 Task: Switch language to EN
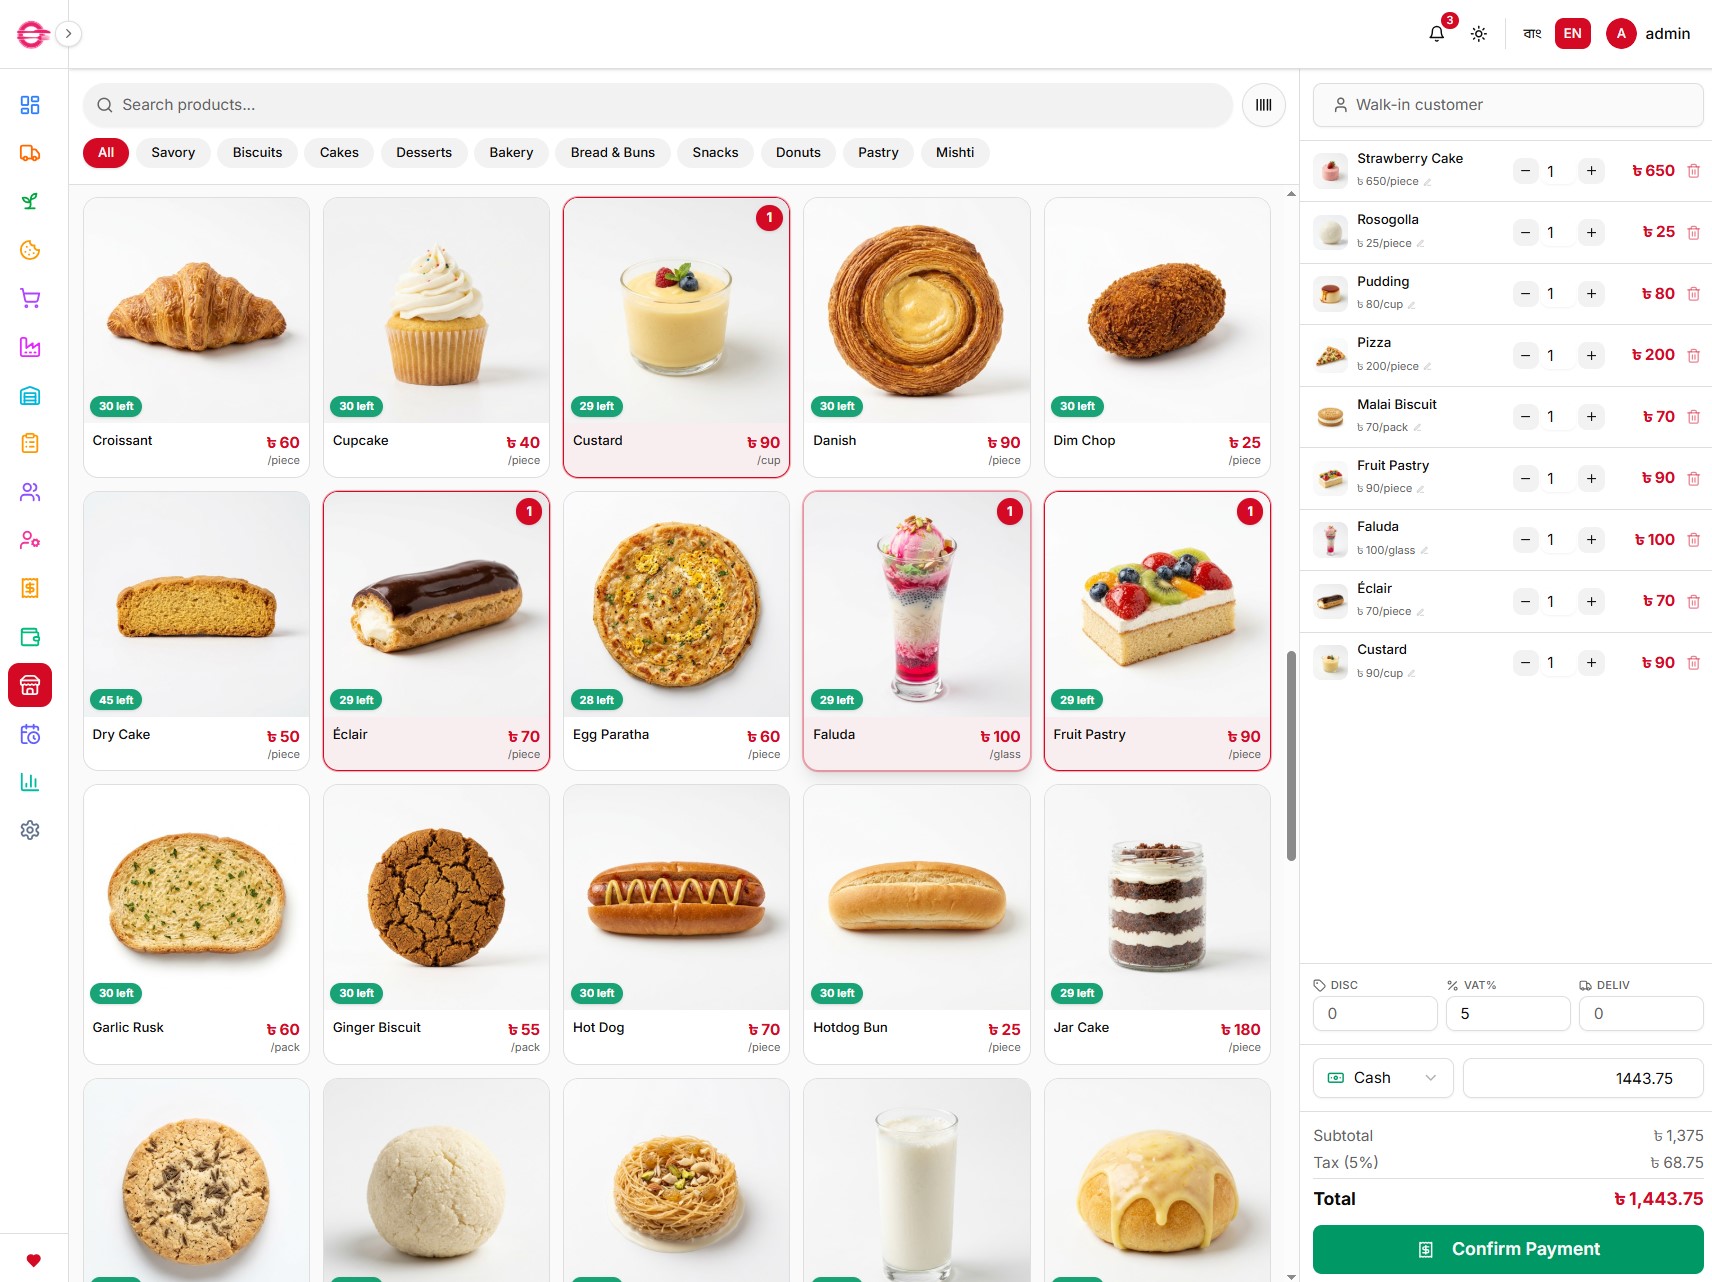coord(1573,34)
